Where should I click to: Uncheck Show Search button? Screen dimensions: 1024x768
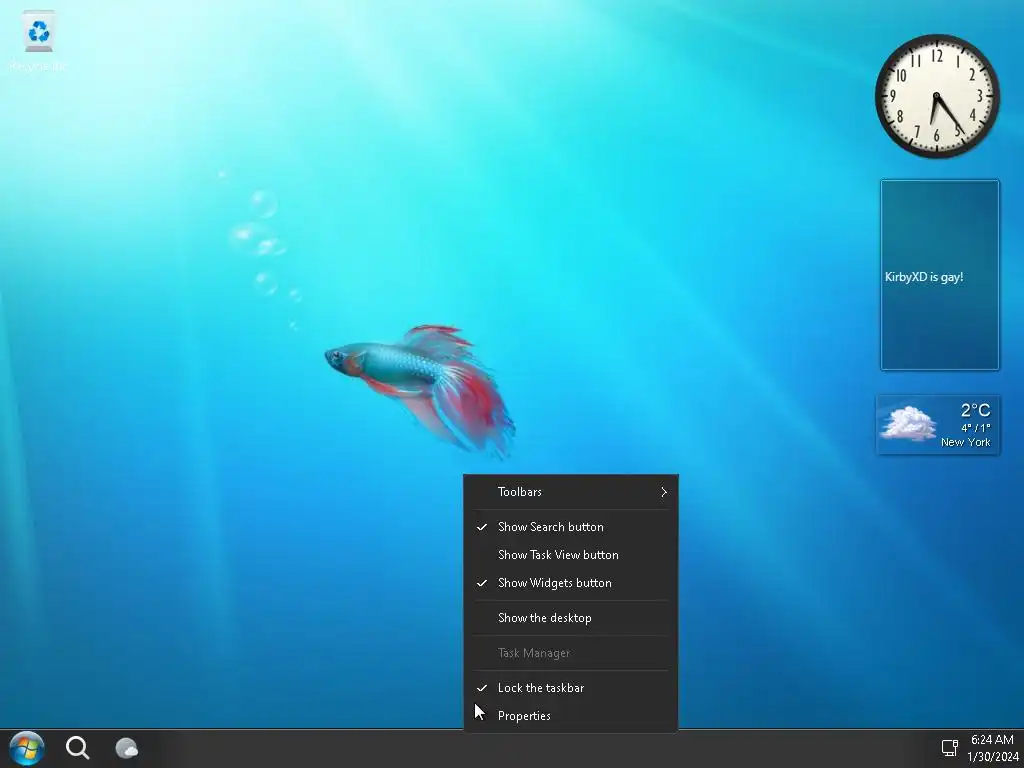571,526
